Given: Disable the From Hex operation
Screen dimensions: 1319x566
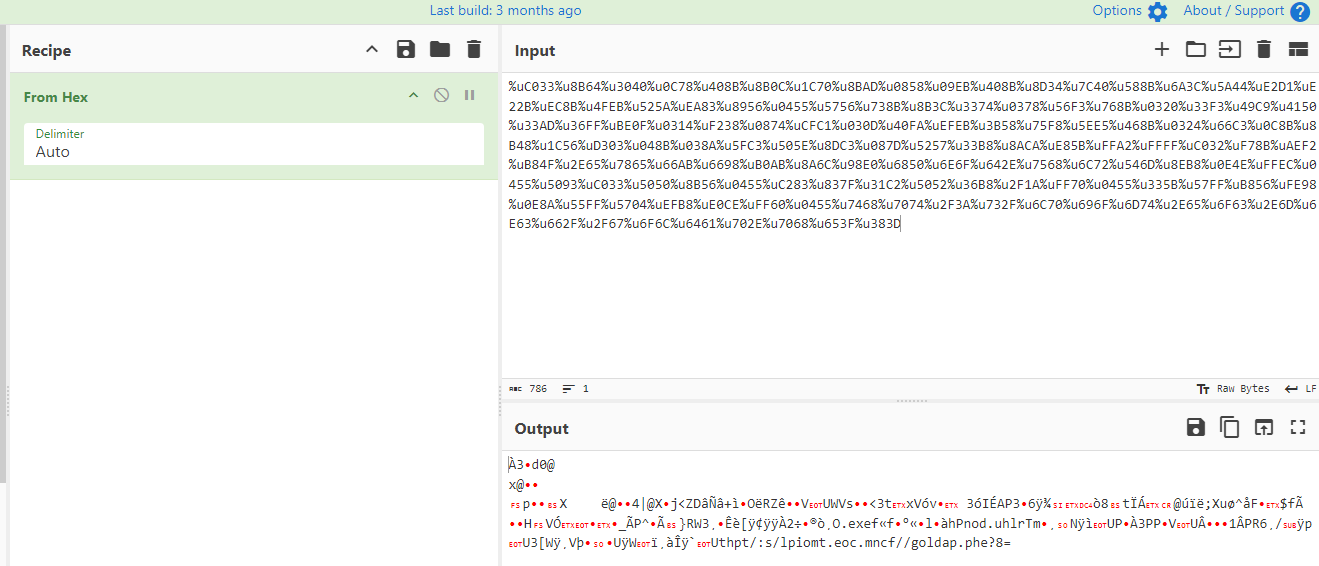Looking at the screenshot, I should point(441,96).
